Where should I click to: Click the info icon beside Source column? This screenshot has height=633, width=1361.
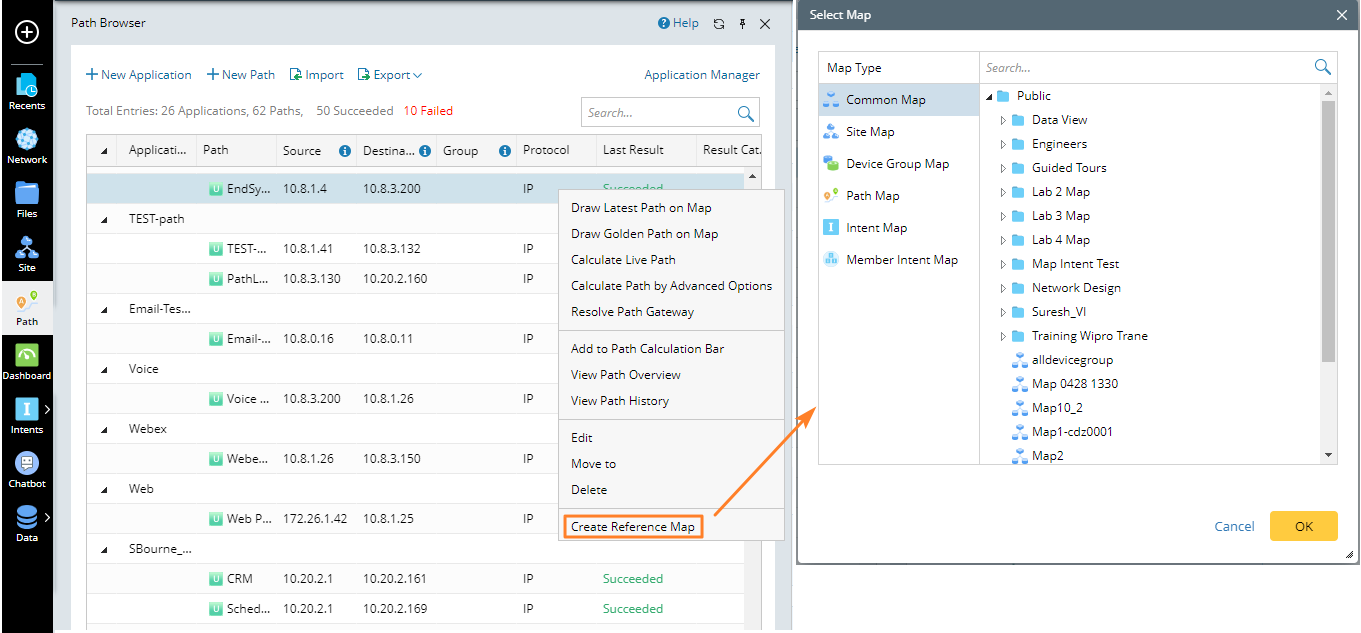coord(345,151)
